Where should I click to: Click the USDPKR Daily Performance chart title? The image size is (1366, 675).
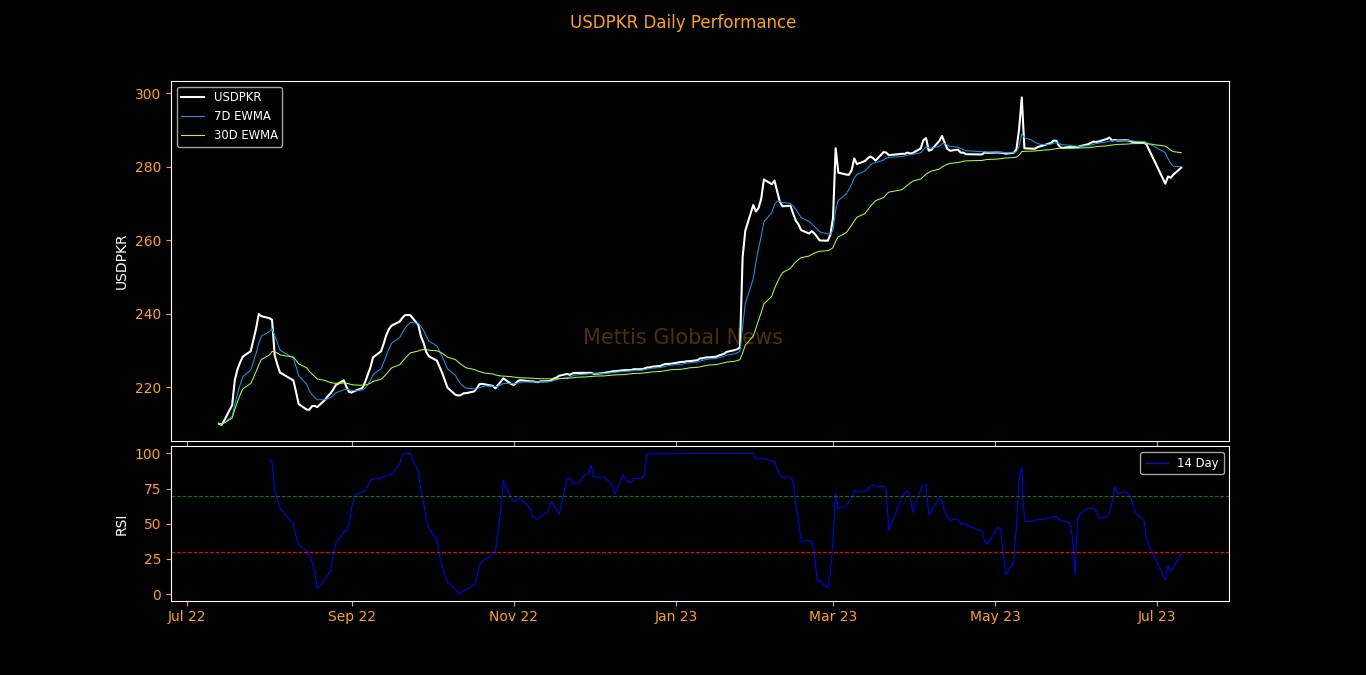(683, 22)
